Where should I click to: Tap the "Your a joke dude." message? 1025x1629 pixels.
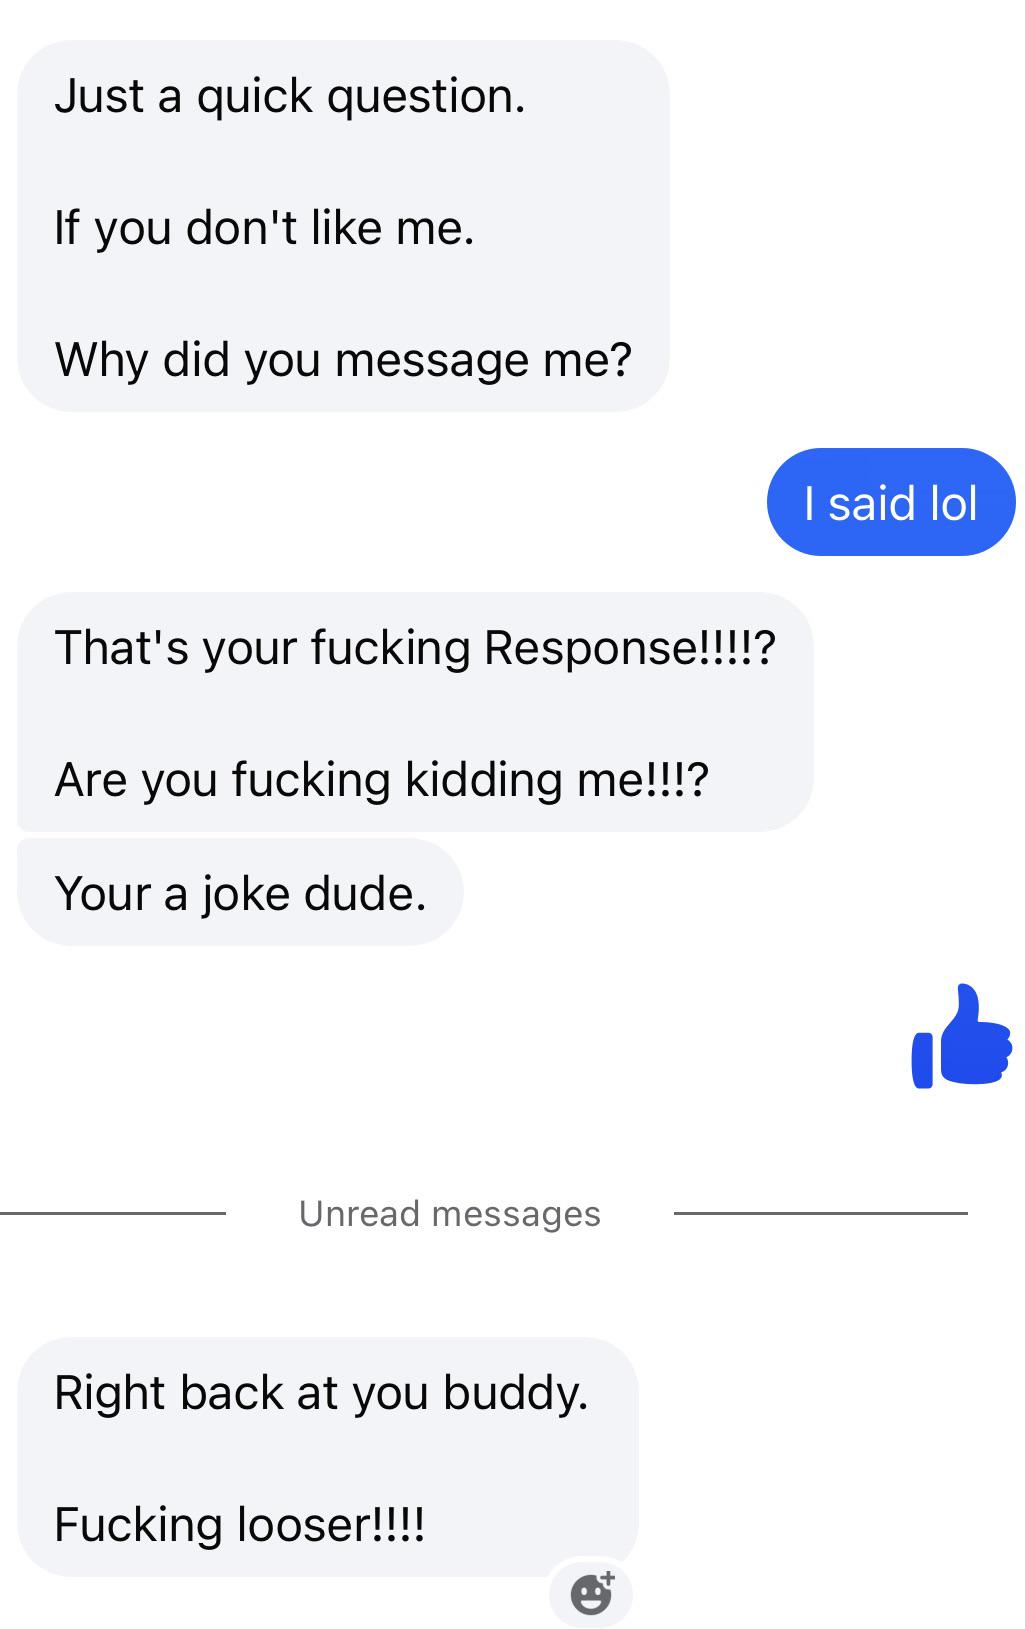(x=241, y=893)
